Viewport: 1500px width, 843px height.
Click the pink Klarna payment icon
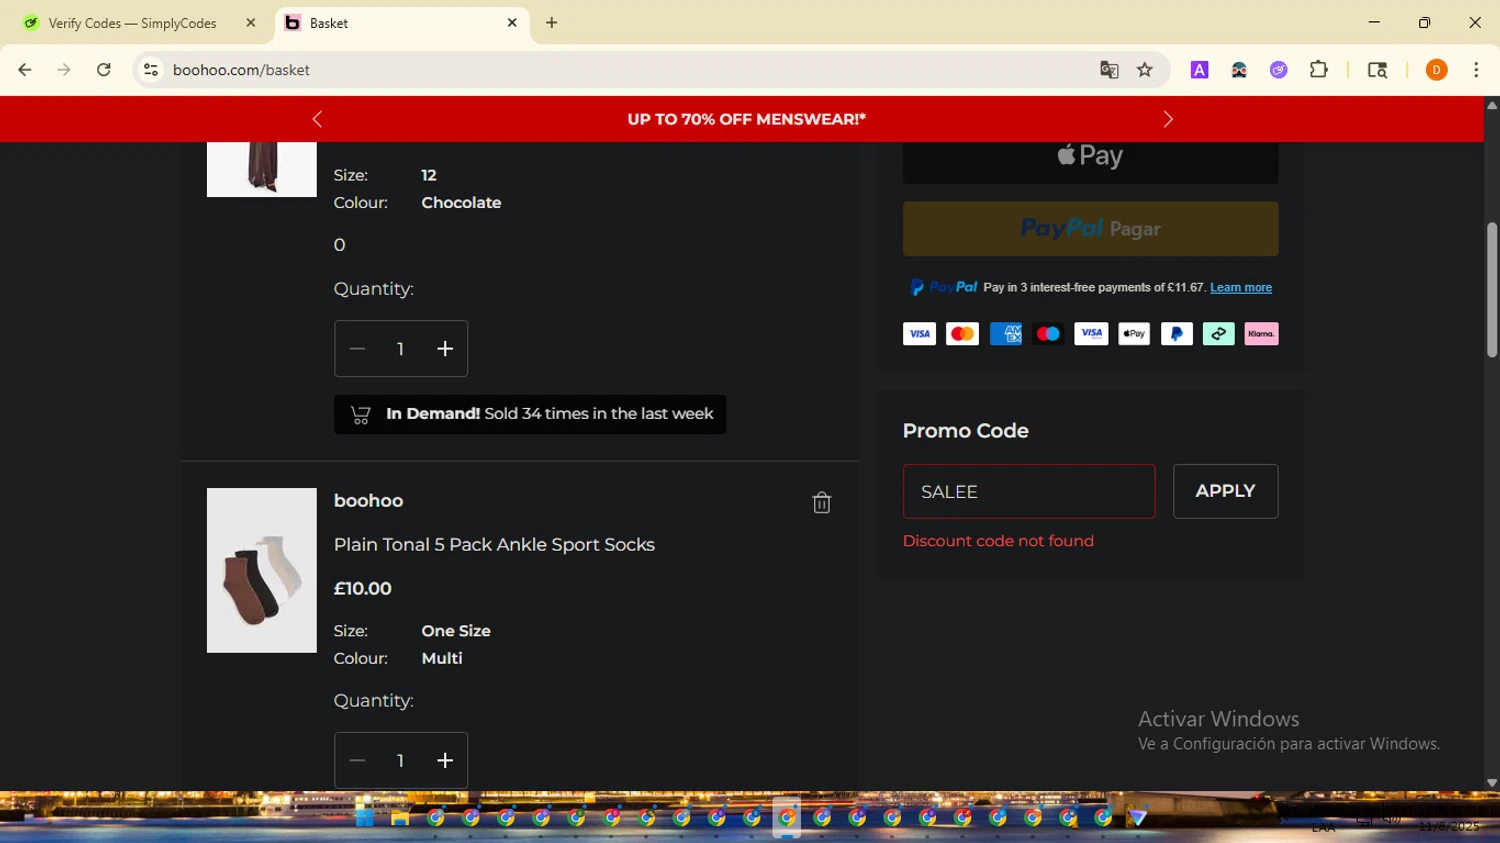tap(1261, 334)
